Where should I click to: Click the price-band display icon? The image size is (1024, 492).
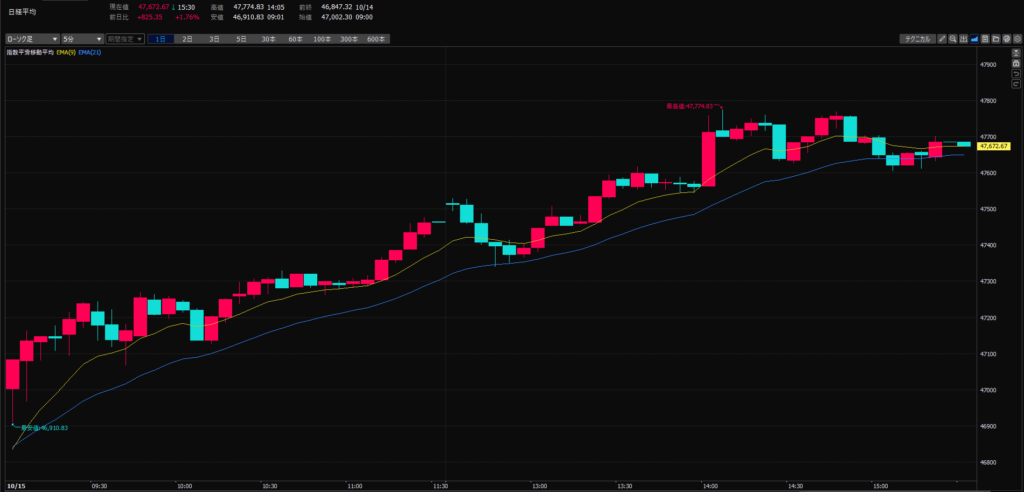tap(964, 39)
